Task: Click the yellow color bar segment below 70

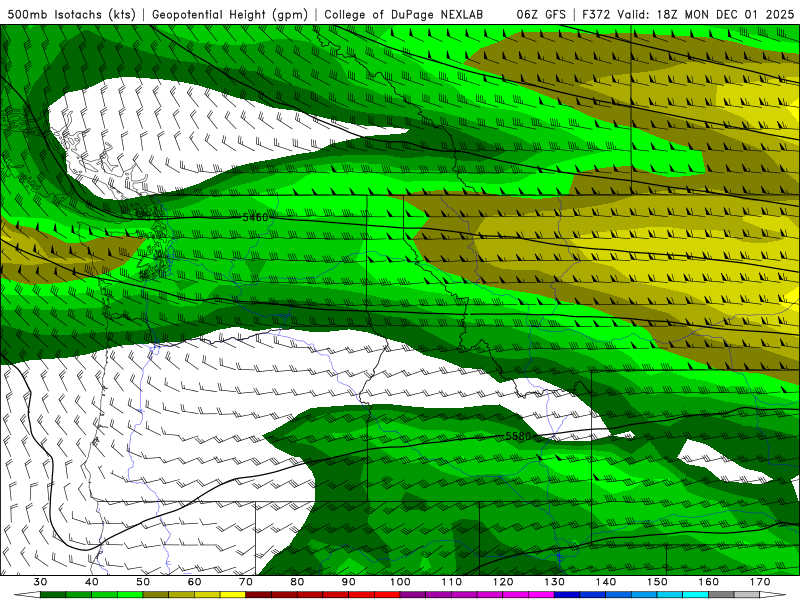Action: tap(233, 595)
